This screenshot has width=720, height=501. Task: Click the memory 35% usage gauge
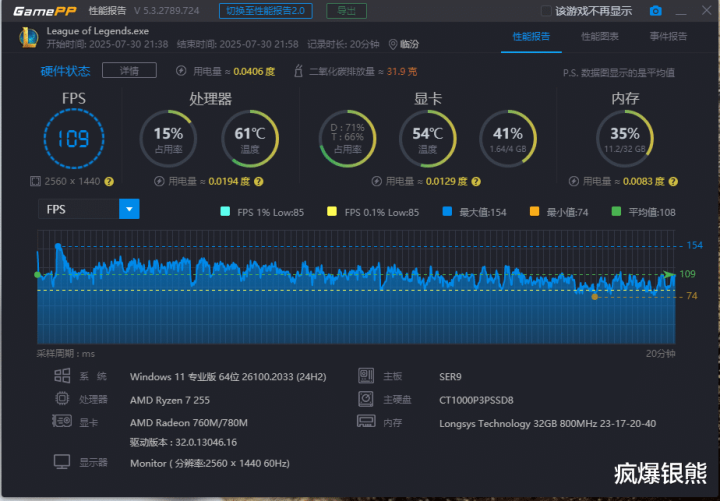click(625, 138)
